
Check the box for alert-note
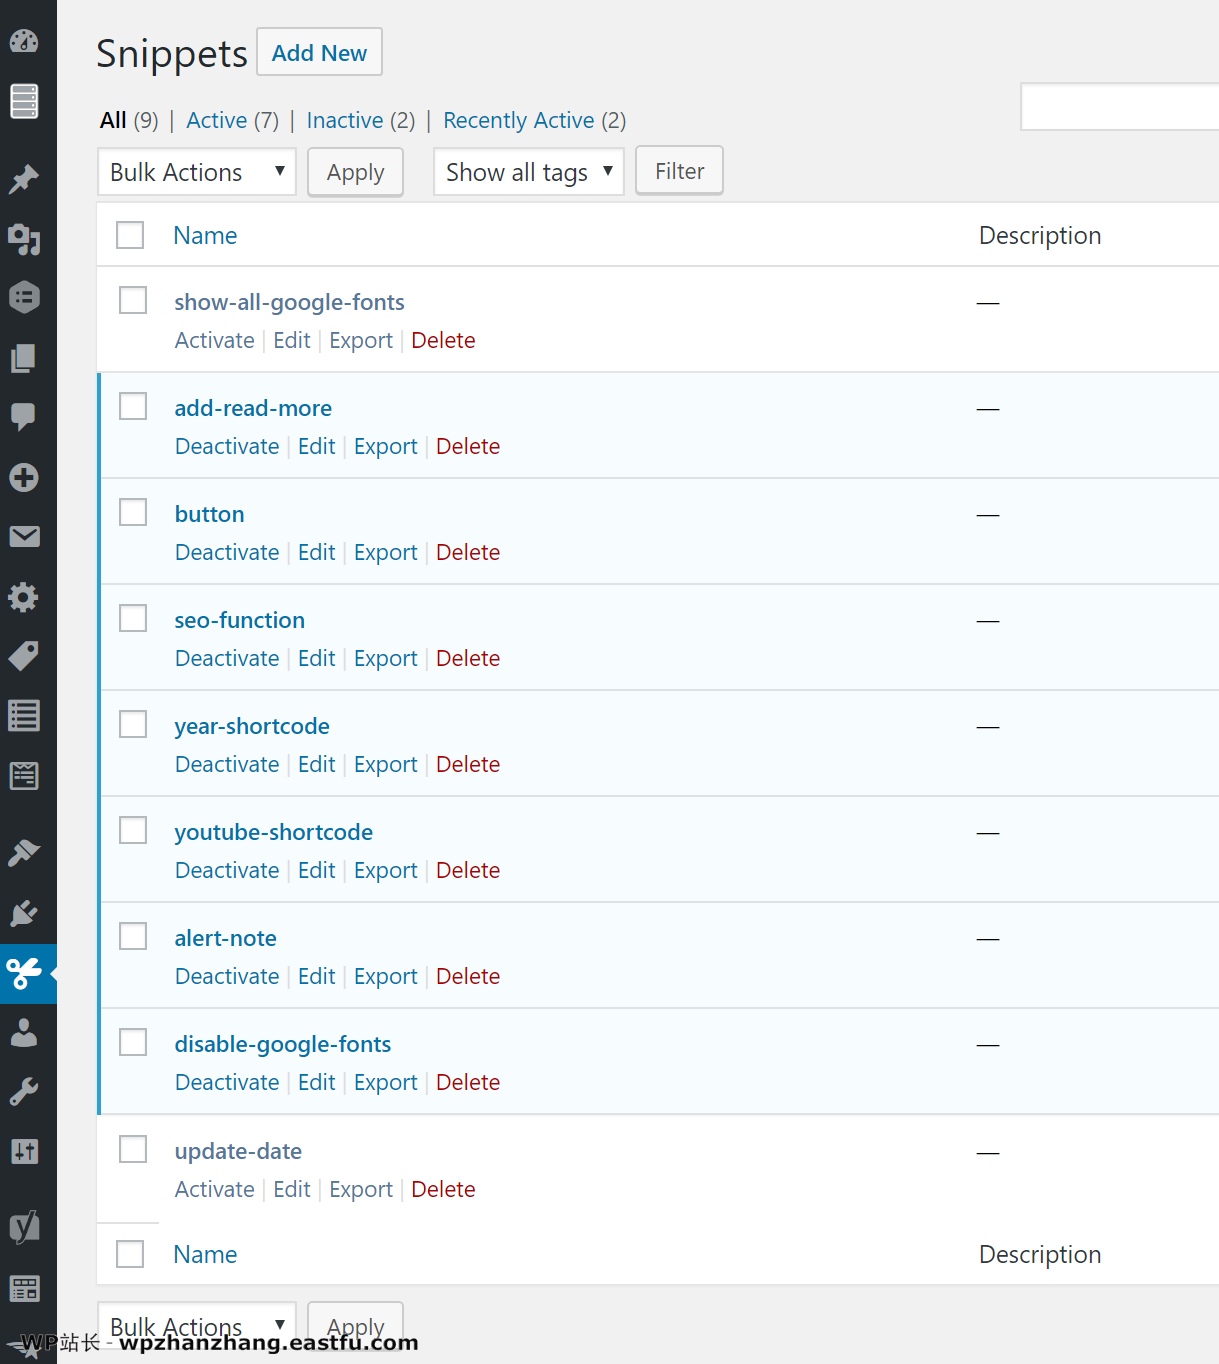coord(133,936)
